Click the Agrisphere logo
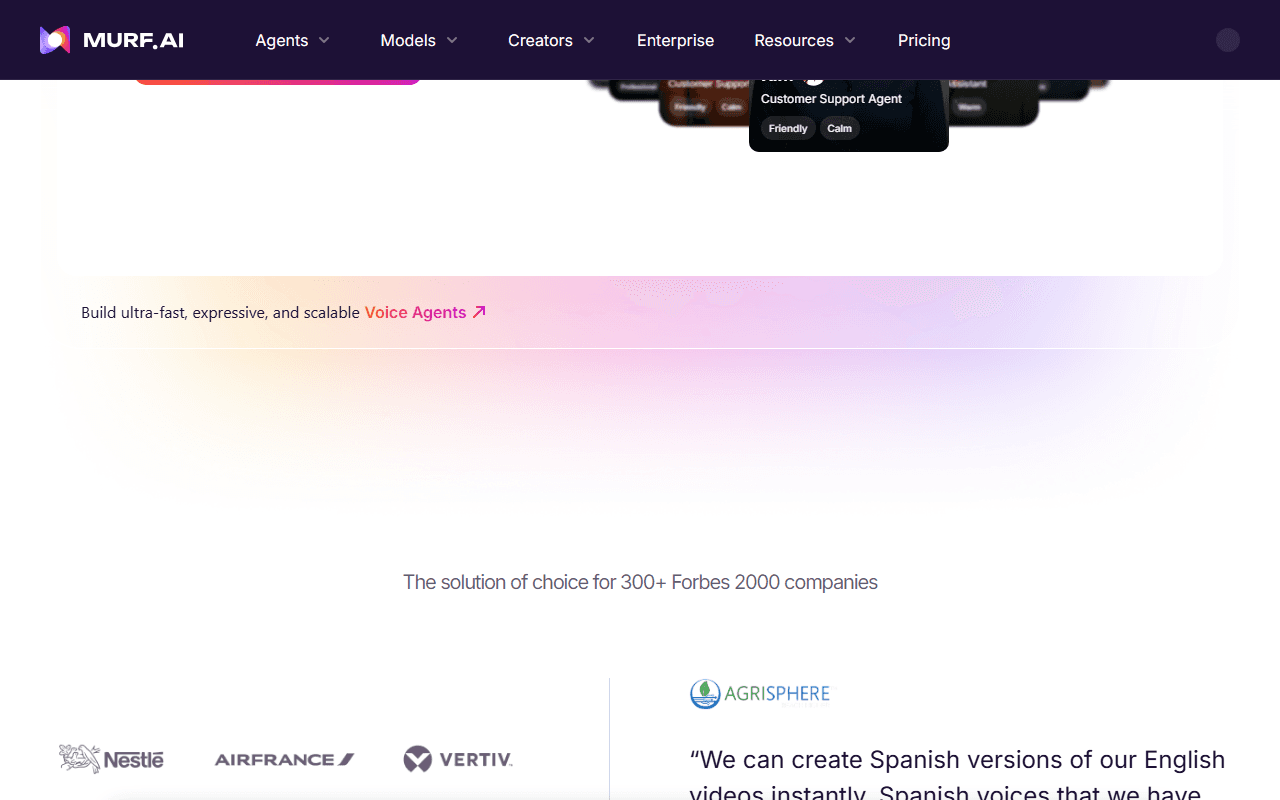This screenshot has width=1280, height=800. tap(760, 694)
